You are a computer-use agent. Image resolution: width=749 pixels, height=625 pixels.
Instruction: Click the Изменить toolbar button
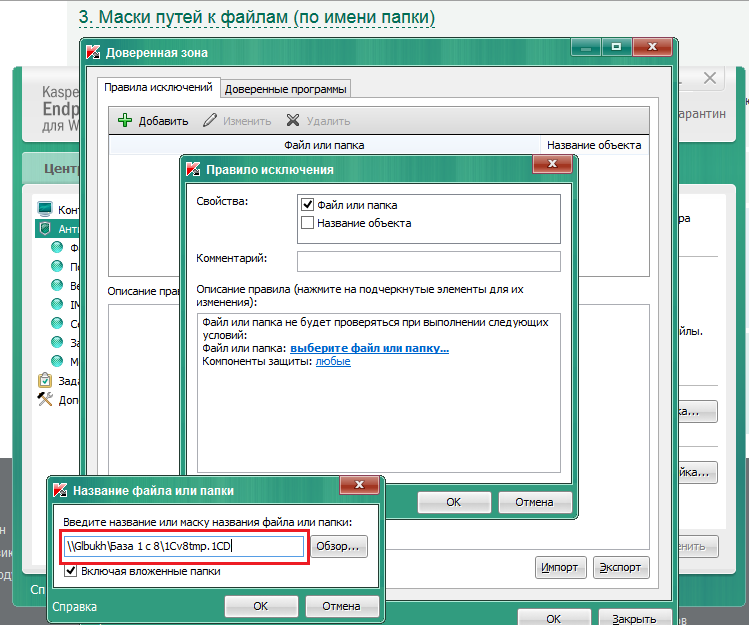tap(237, 121)
